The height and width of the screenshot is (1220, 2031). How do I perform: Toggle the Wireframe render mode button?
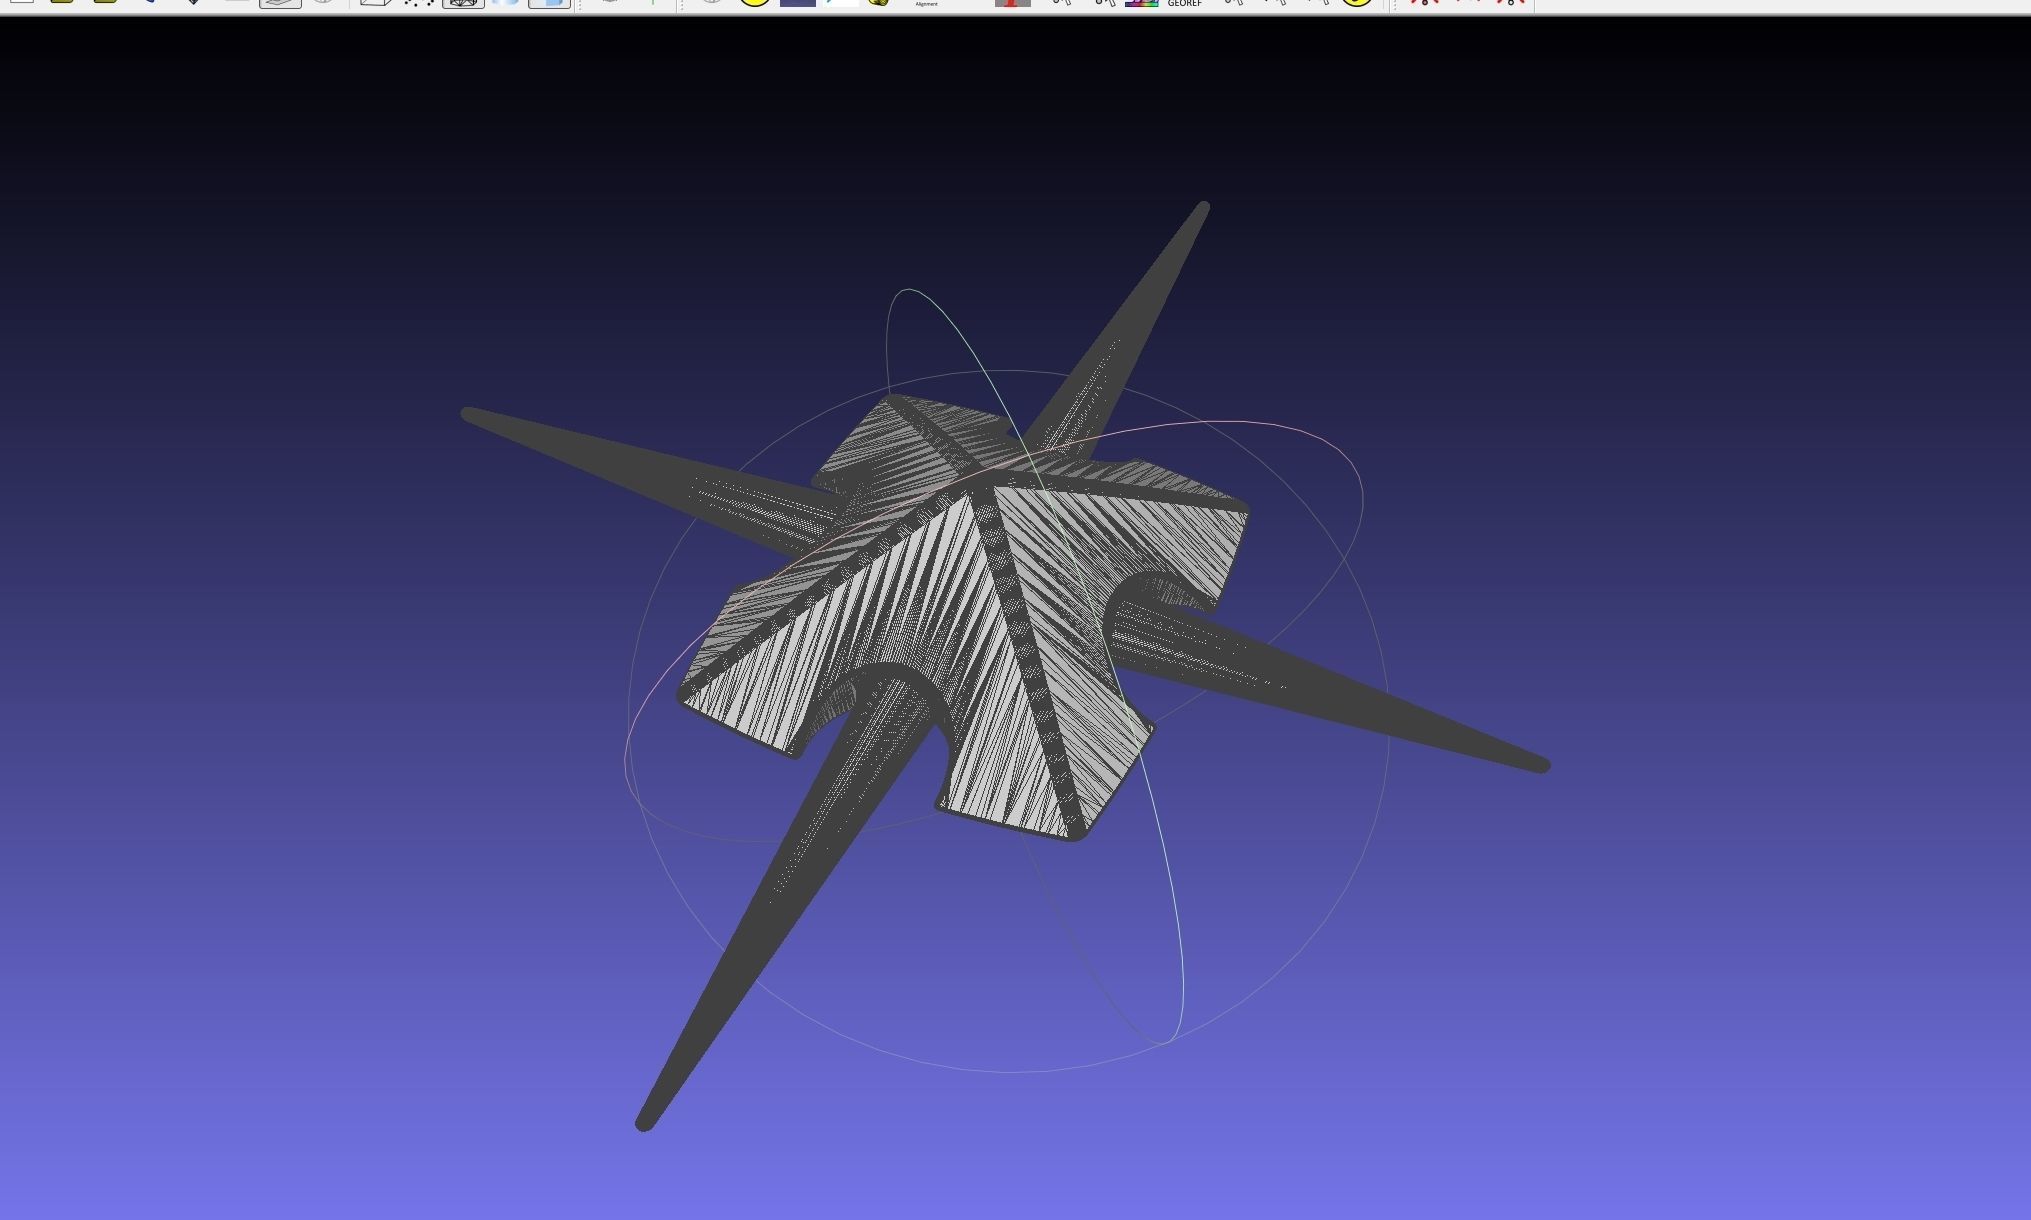[x=463, y=3]
